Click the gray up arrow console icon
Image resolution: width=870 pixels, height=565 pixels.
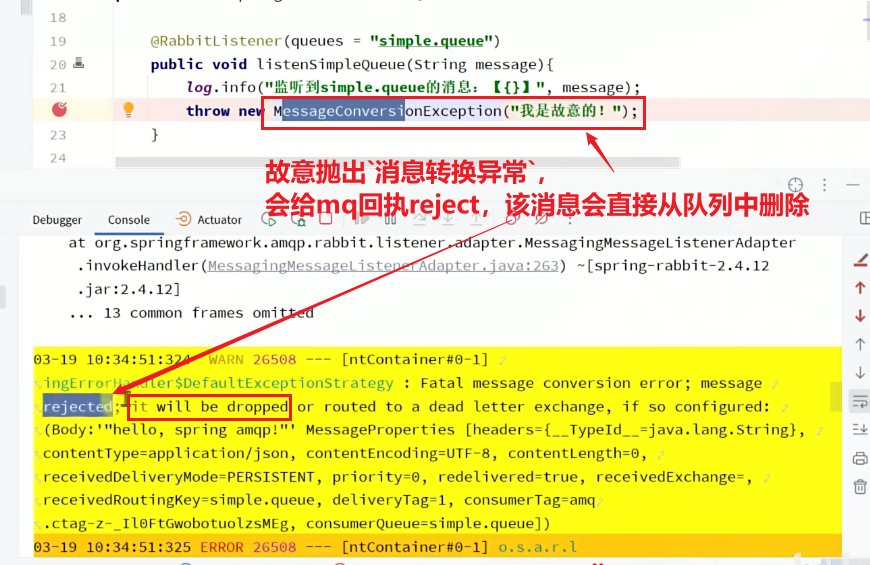point(860,344)
